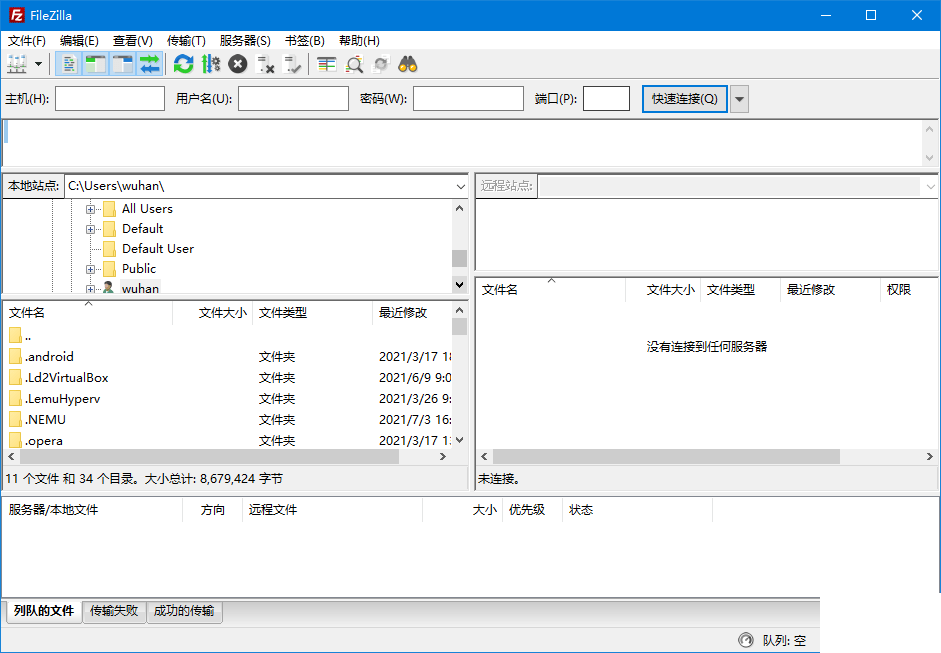Click the 快速连接 button
This screenshot has width=941, height=653.
pos(684,98)
